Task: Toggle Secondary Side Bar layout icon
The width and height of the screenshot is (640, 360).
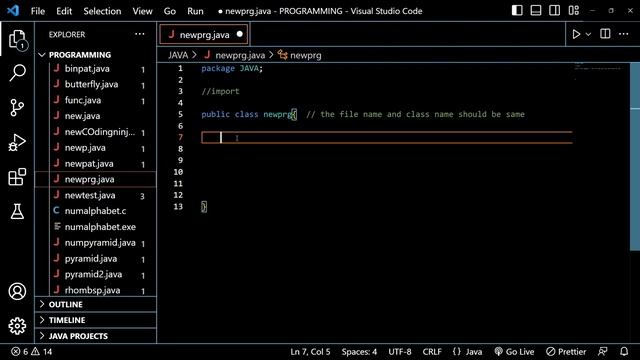Action: 555,11
